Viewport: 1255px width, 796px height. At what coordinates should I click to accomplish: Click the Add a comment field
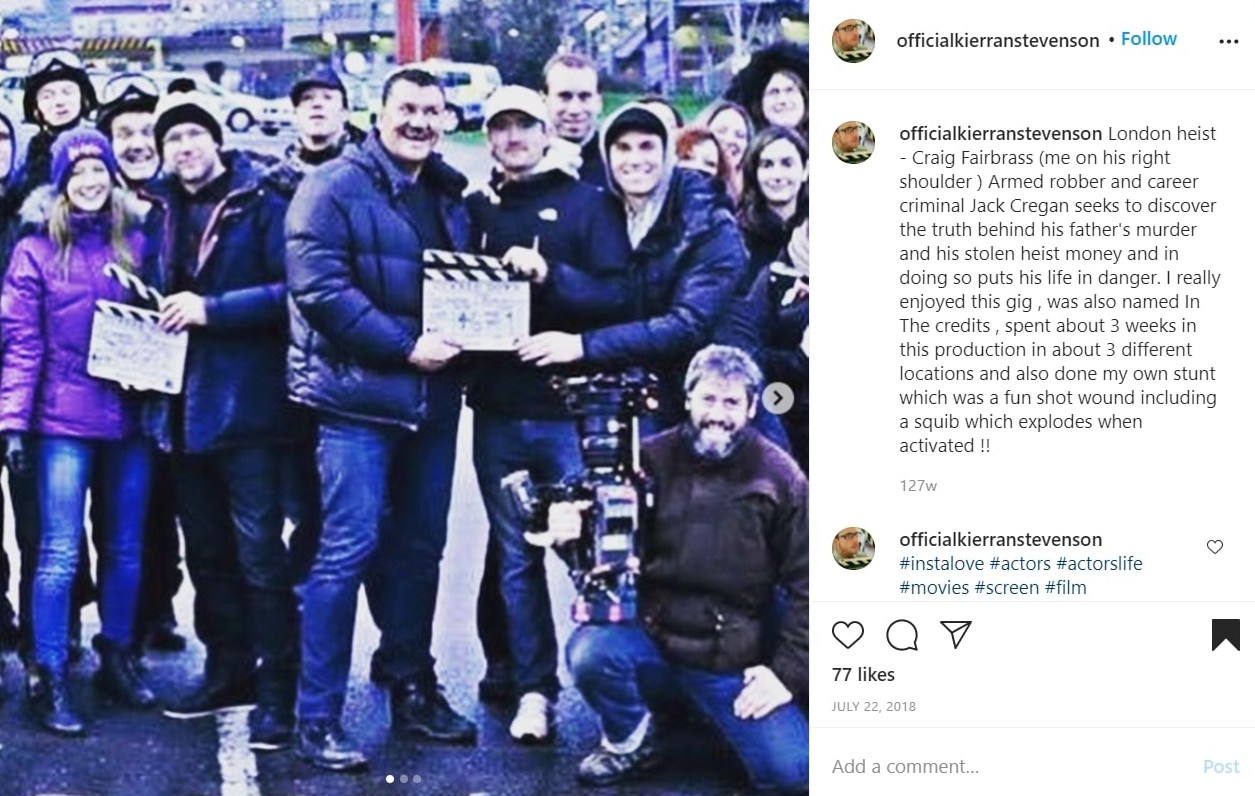coord(1010,767)
